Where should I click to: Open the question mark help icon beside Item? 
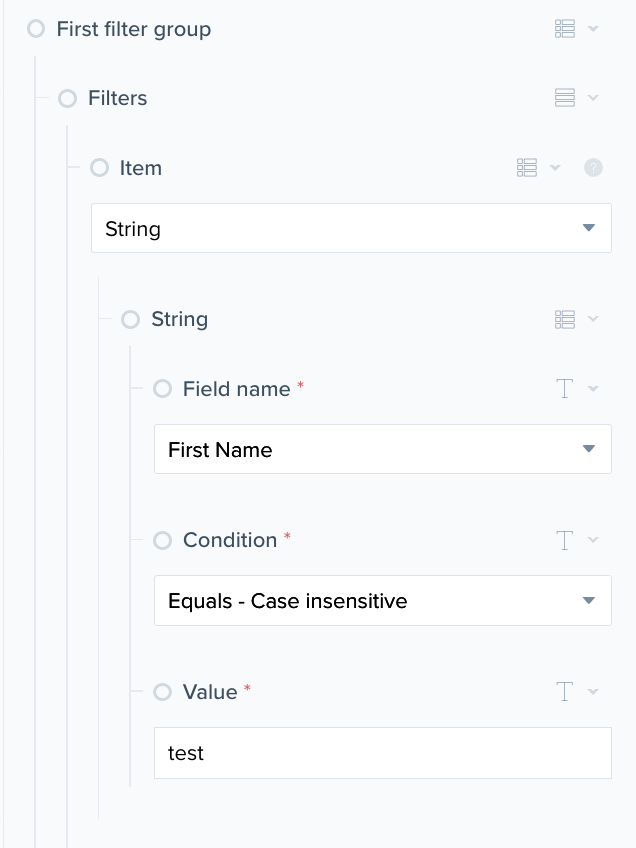[593, 167]
